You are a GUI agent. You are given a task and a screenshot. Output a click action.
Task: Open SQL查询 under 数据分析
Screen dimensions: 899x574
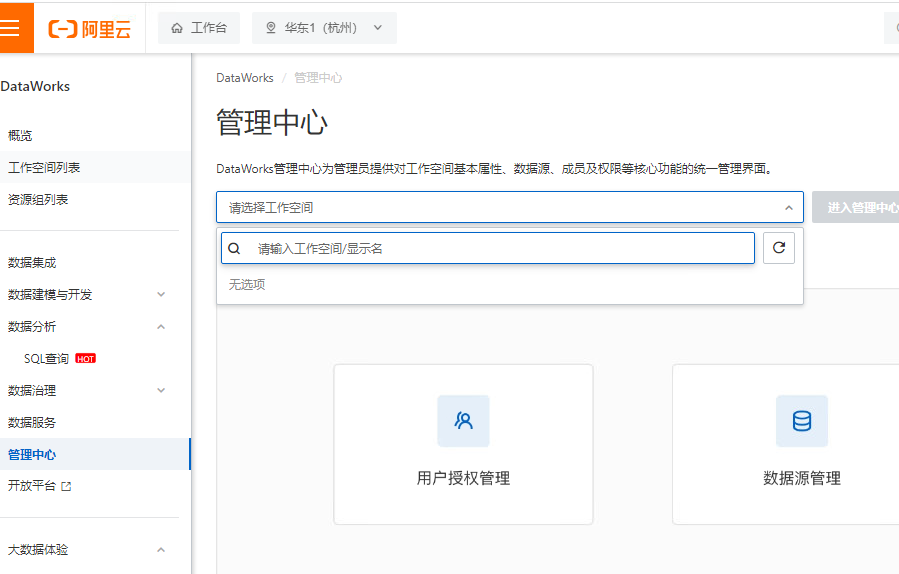pyautogui.click(x=46, y=359)
